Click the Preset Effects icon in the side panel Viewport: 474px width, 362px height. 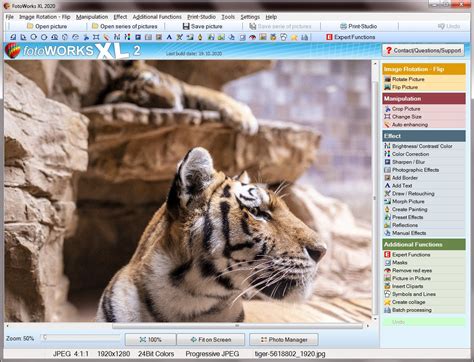(387, 217)
